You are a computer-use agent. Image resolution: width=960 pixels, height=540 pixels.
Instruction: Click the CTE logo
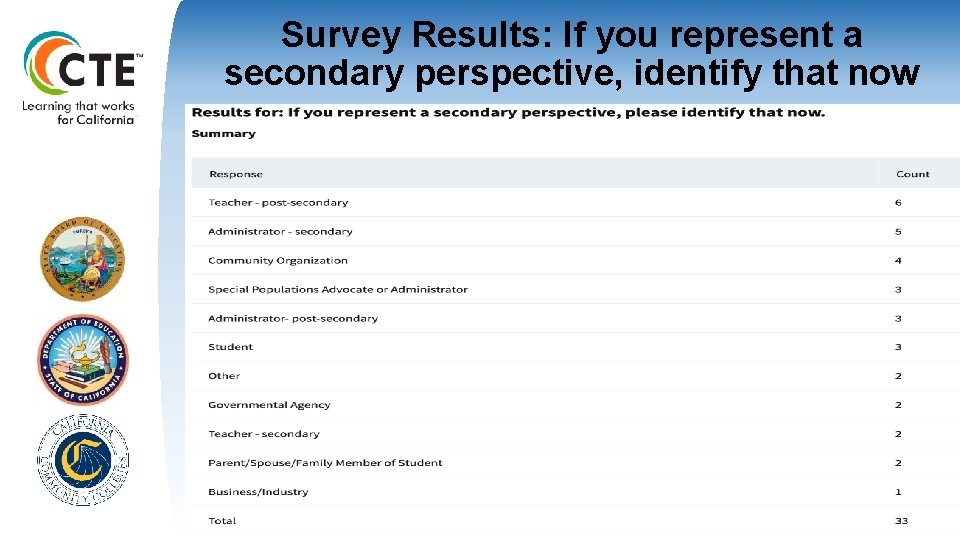(x=82, y=64)
